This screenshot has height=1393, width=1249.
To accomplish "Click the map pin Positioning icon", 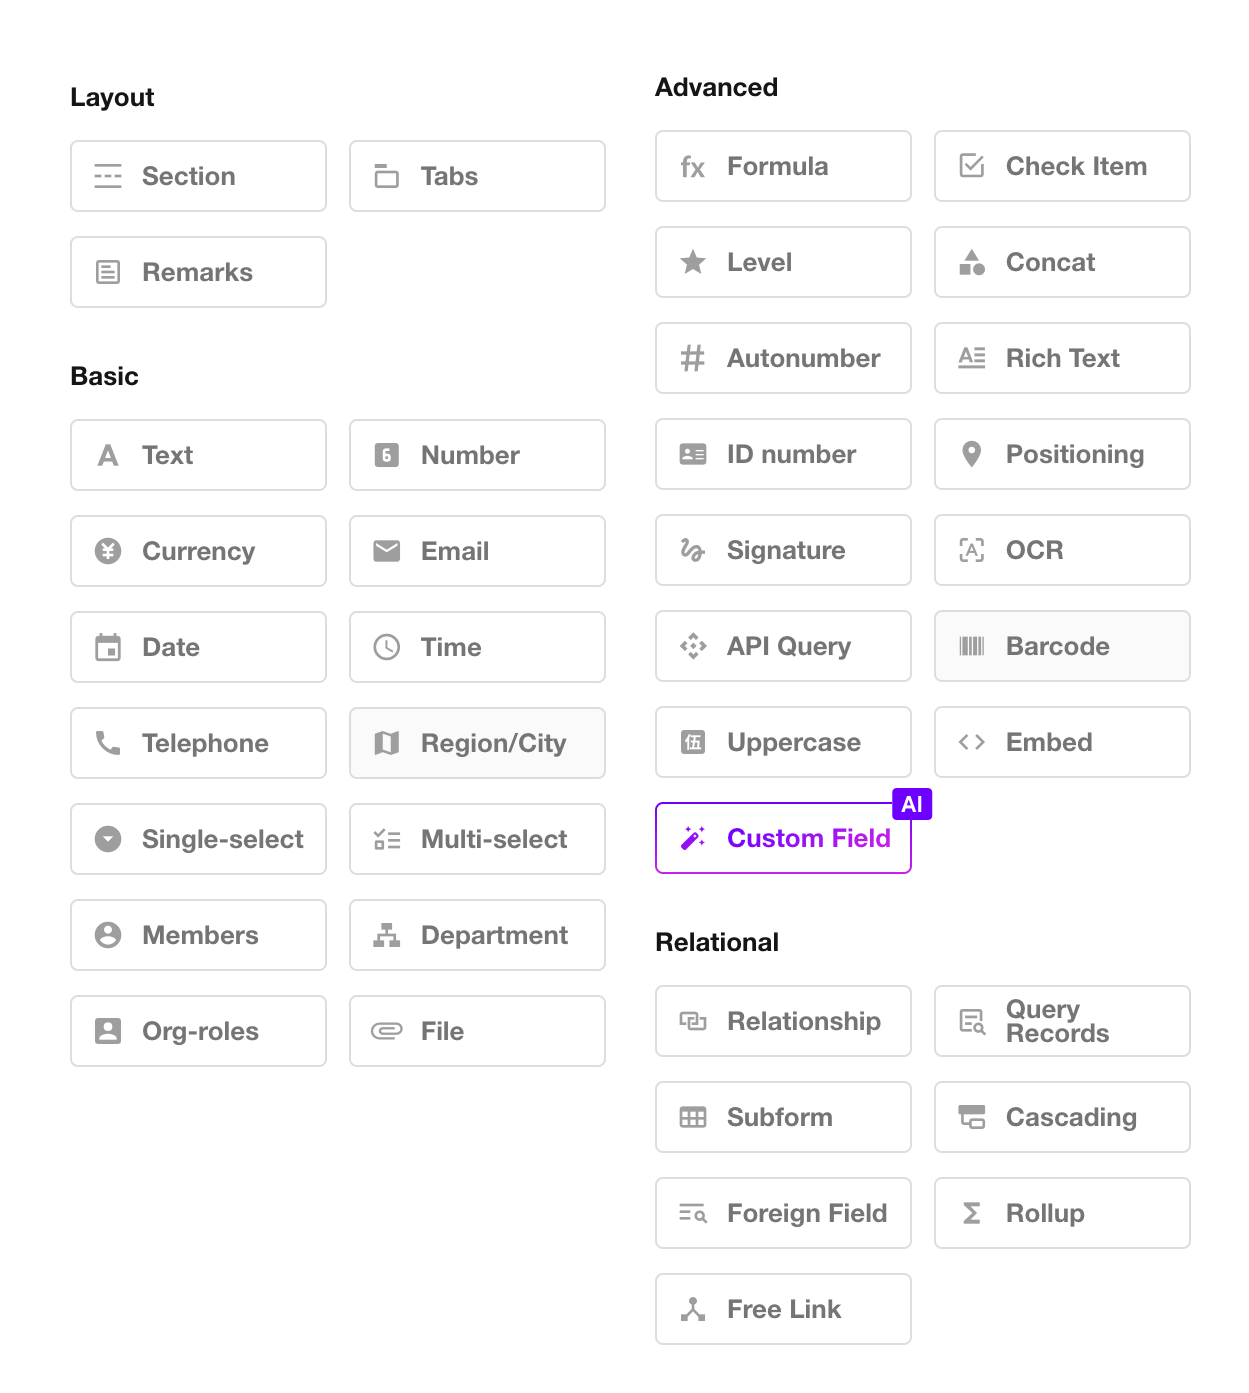I will (971, 454).
